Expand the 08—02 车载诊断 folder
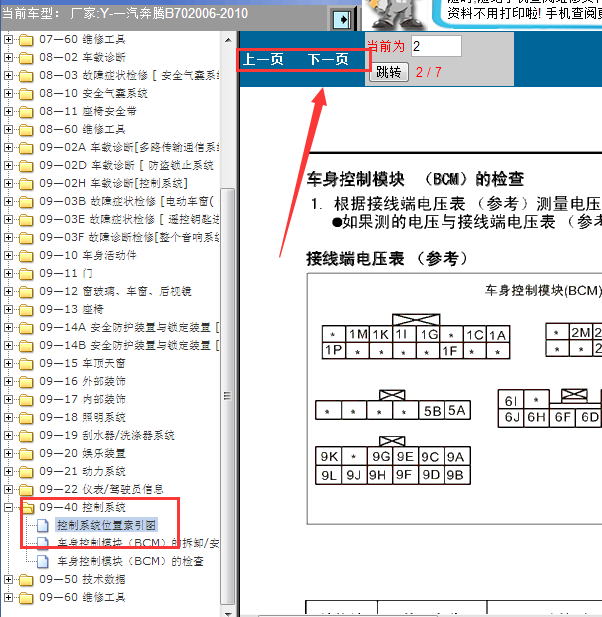 (8, 57)
